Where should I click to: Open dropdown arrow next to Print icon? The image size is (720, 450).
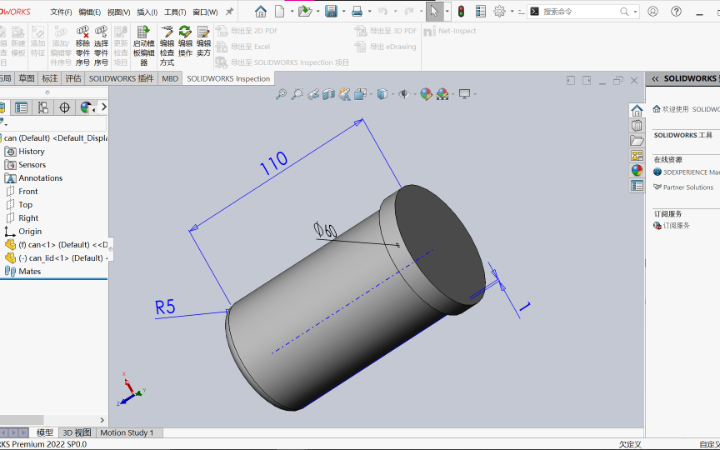[370, 11]
